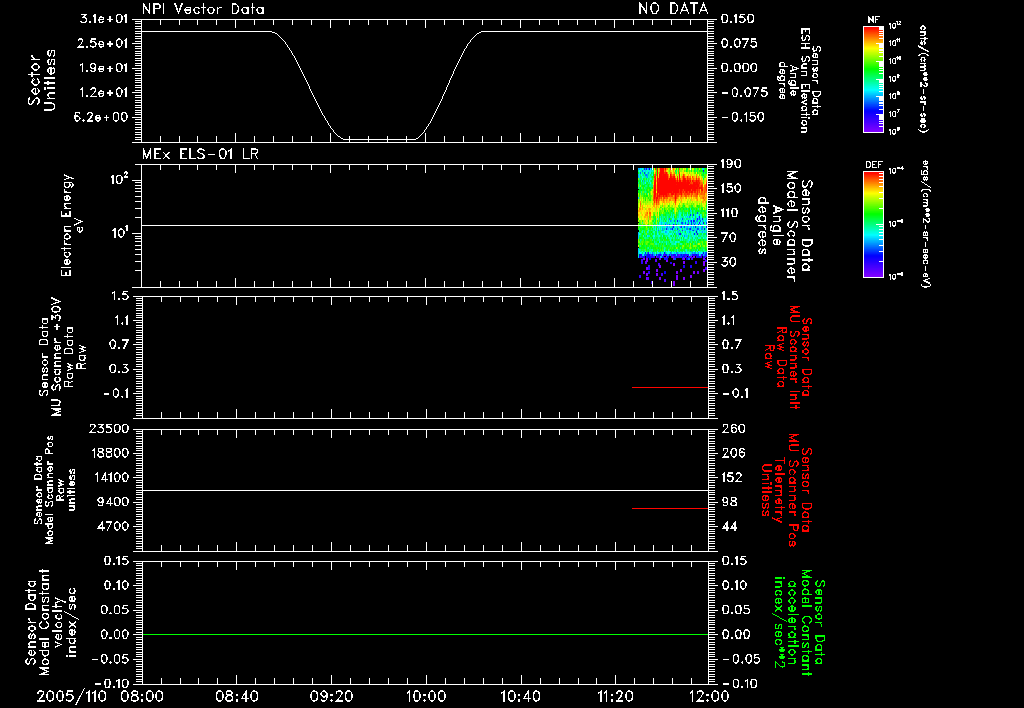Click the 10² electron energy tick label

(x=118, y=179)
